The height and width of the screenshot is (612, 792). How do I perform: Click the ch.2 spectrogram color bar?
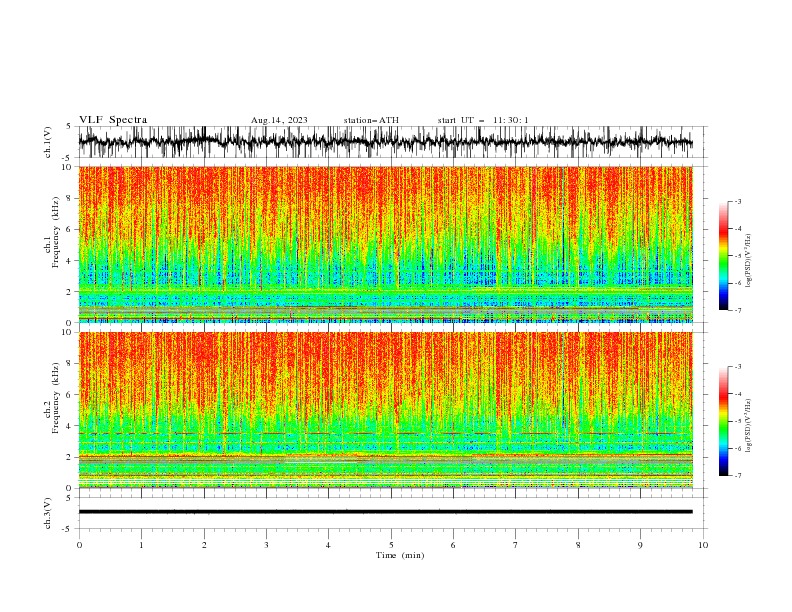pos(723,421)
